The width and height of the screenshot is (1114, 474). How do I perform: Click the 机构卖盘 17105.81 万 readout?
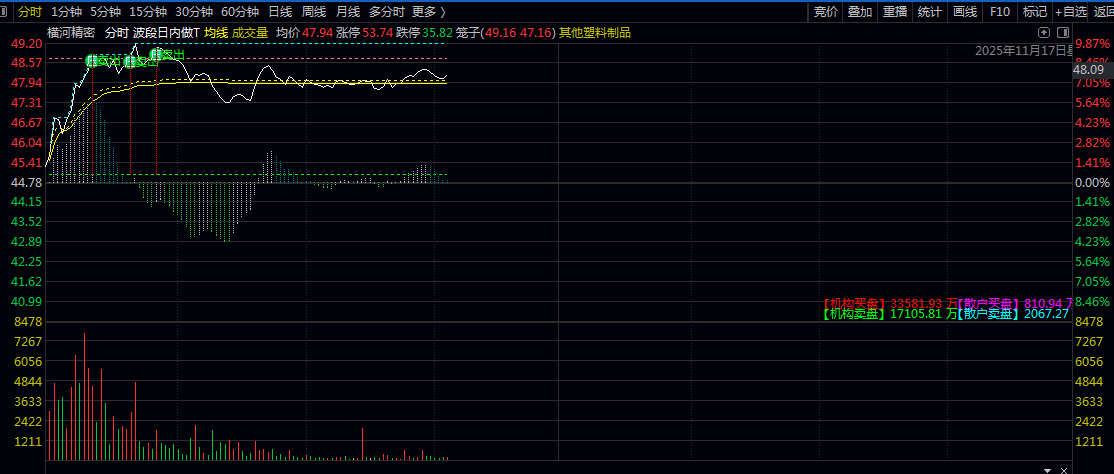(889, 313)
